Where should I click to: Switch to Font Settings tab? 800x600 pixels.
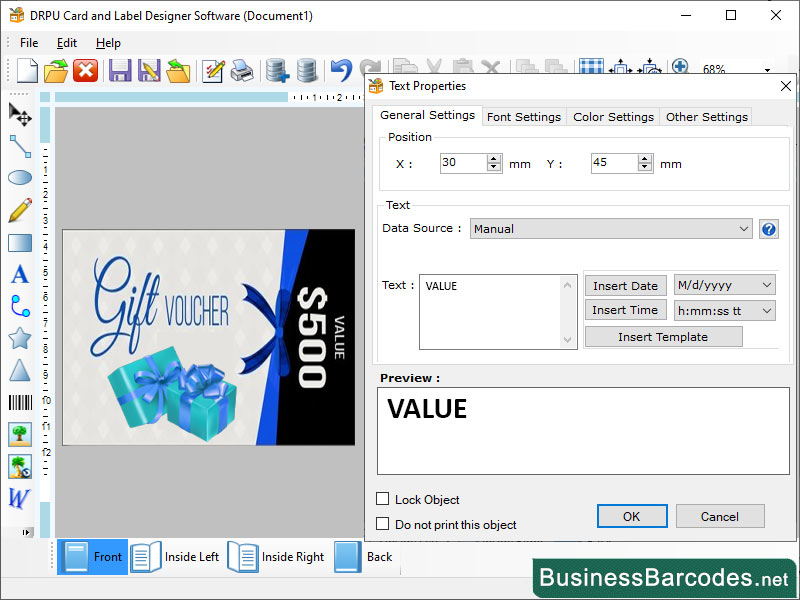point(524,117)
